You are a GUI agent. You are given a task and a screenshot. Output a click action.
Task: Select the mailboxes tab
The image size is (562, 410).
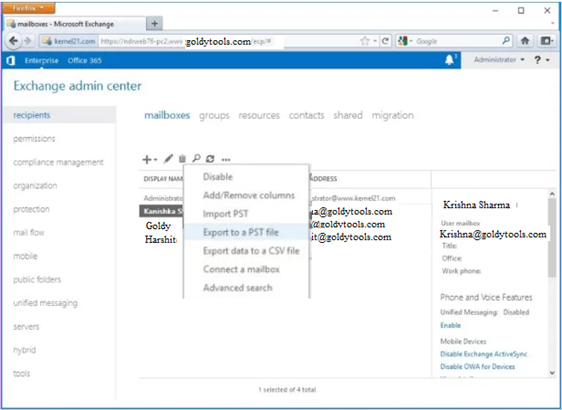click(x=167, y=115)
